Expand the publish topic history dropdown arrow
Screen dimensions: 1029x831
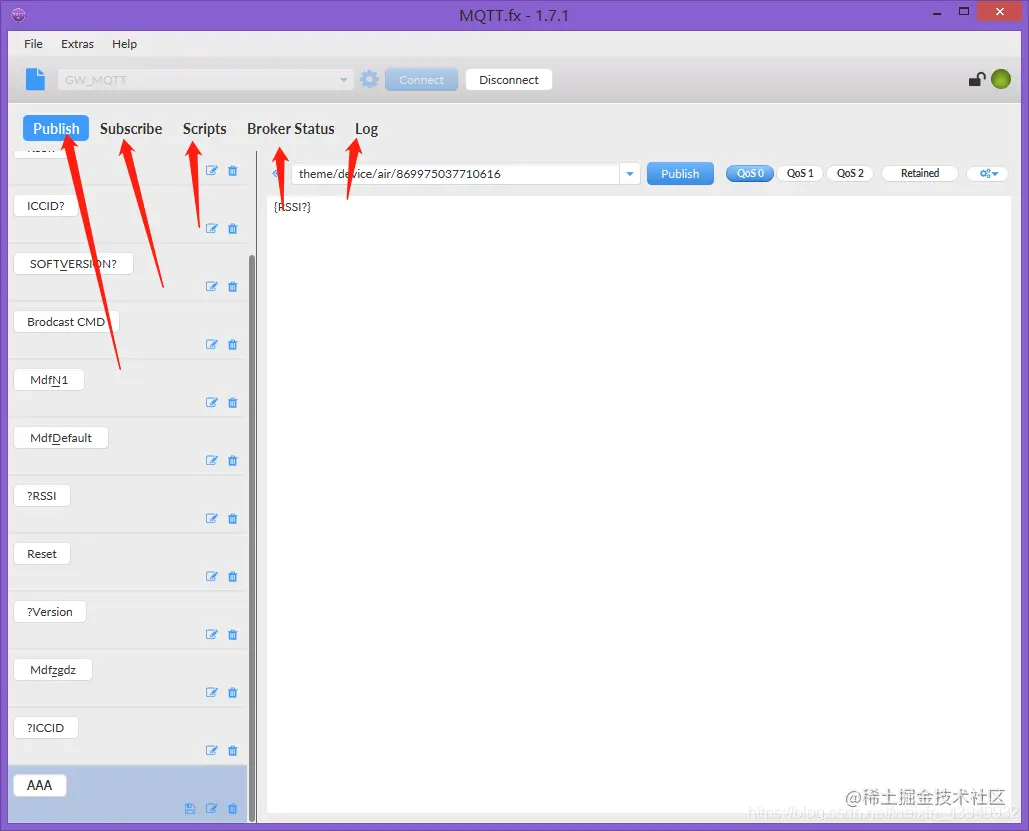click(629, 174)
